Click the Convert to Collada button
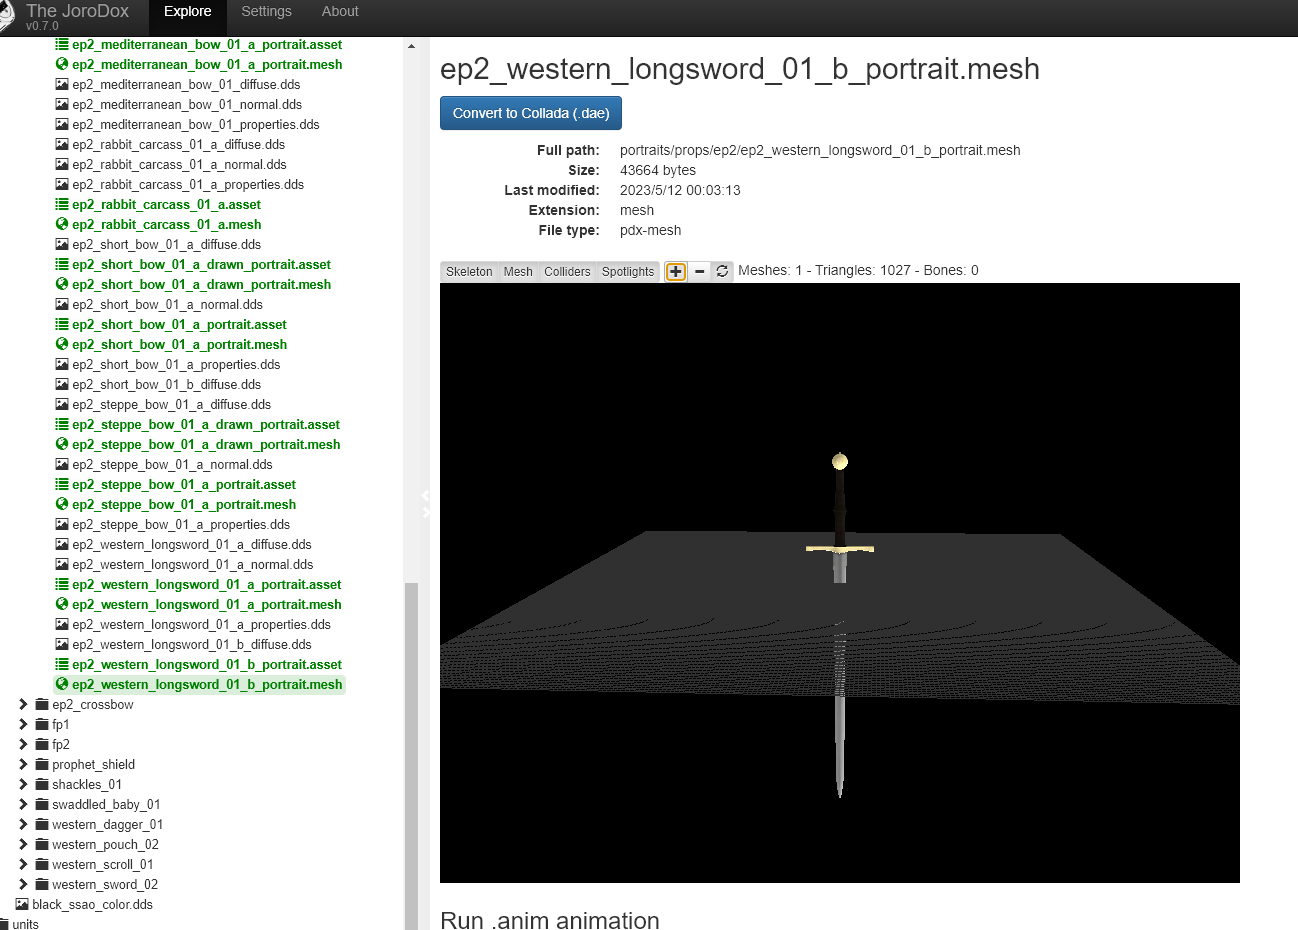Viewport: 1298px width, 930px height. (530, 113)
